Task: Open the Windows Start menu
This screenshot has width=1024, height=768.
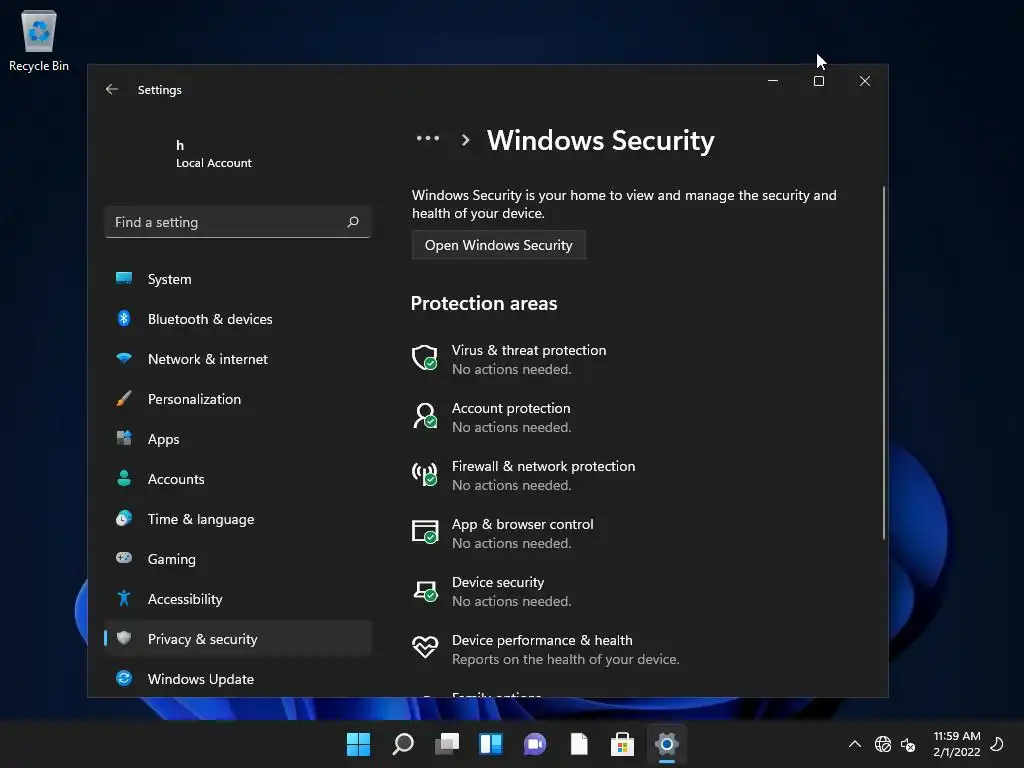Action: (x=358, y=744)
